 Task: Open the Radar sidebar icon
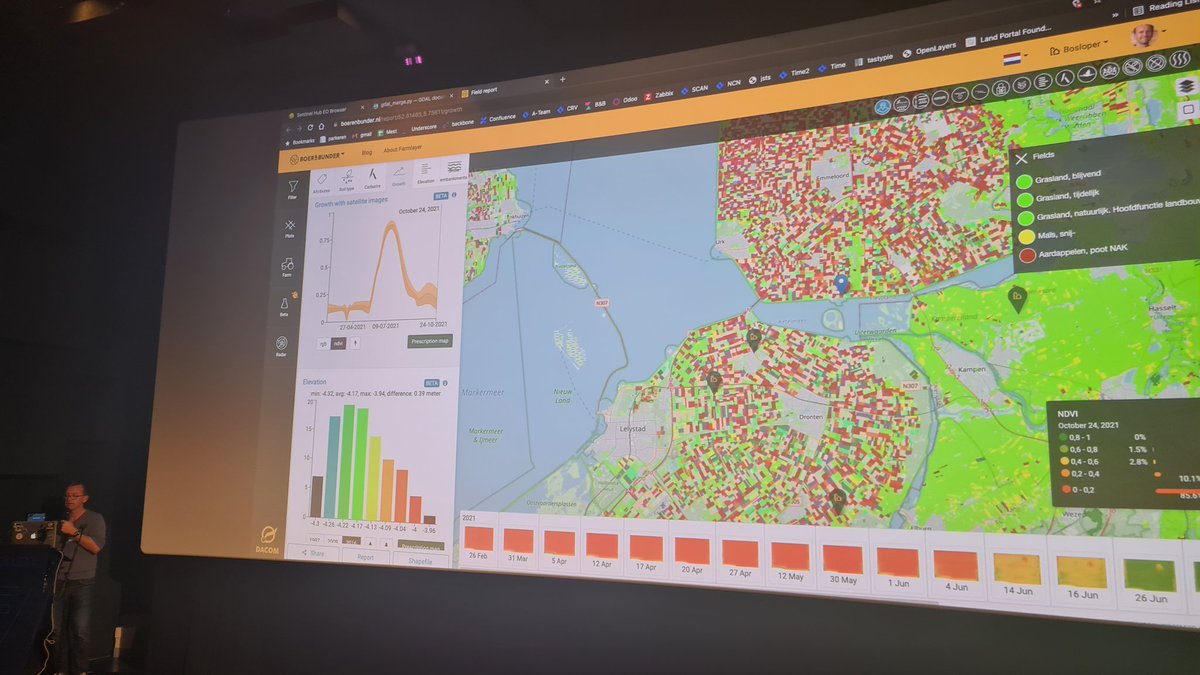[x=281, y=344]
